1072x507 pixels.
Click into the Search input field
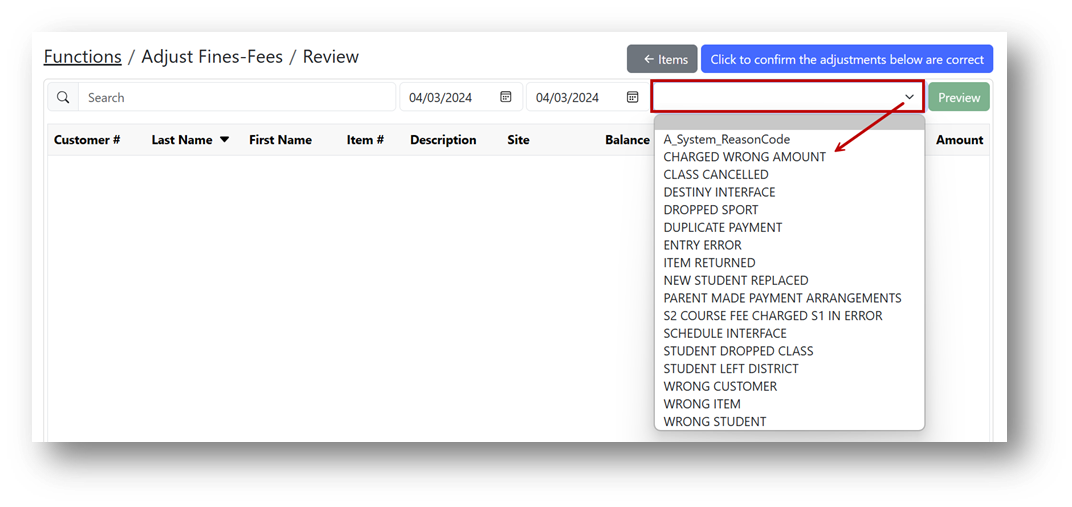click(237, 98)
